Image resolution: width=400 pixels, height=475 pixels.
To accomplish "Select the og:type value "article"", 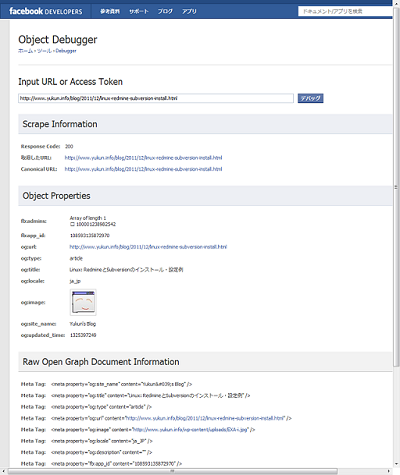I will [76, 258].
